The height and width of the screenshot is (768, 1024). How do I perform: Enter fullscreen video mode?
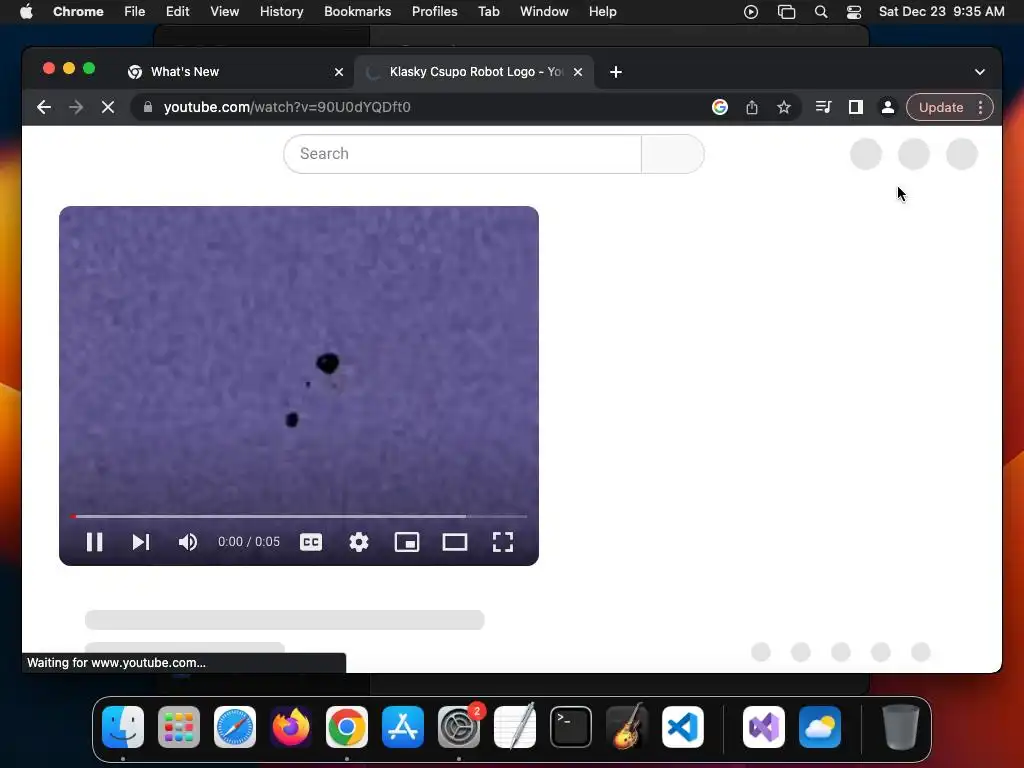point(503,542)
